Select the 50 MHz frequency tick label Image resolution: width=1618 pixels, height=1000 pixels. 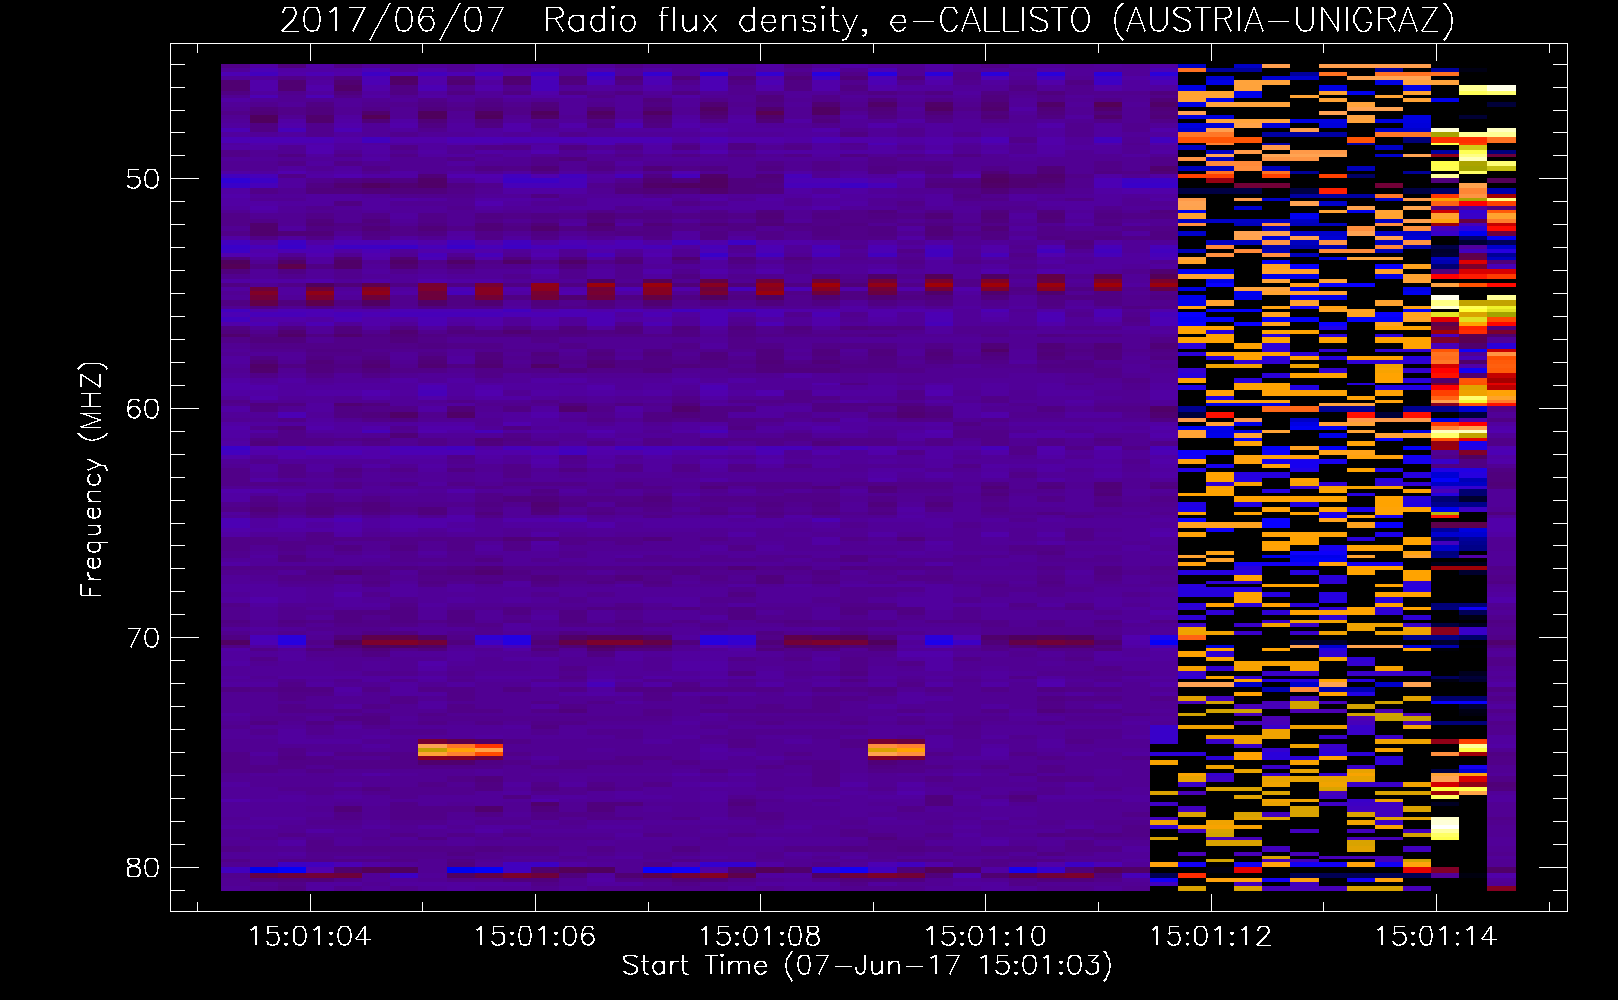tap(143, 179)
